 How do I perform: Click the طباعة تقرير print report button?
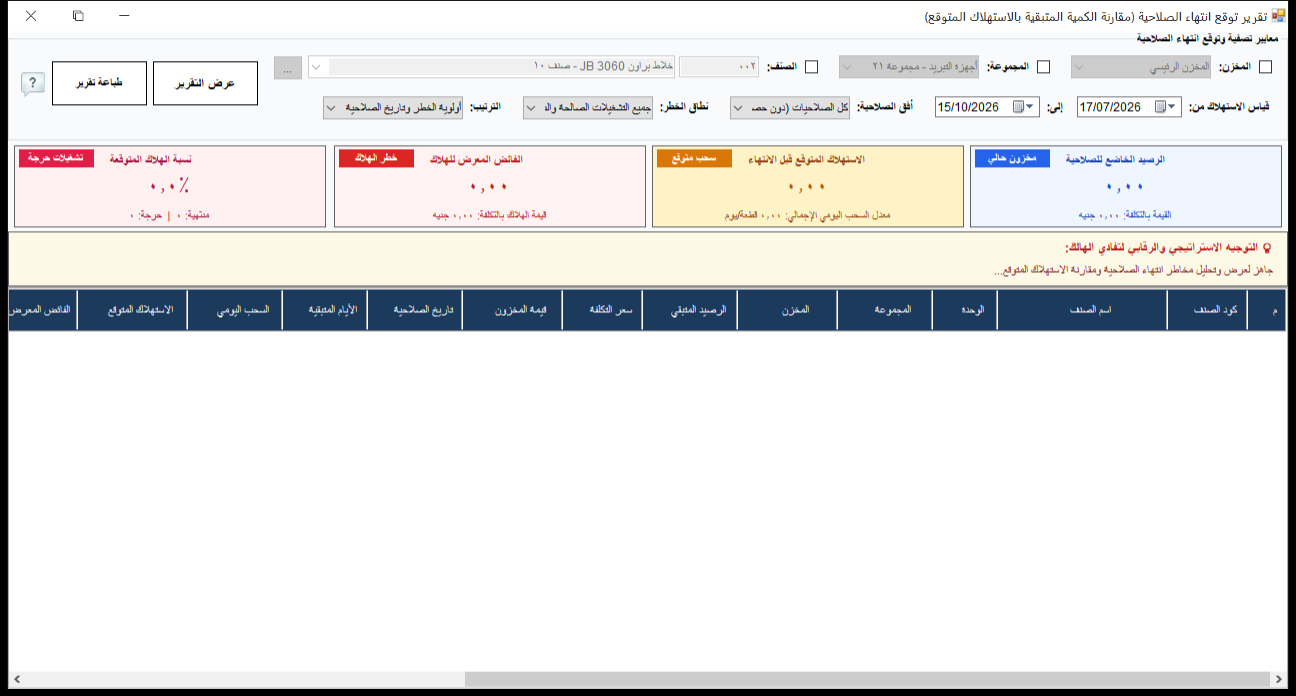pyautogui.click(x=99, y=83)
